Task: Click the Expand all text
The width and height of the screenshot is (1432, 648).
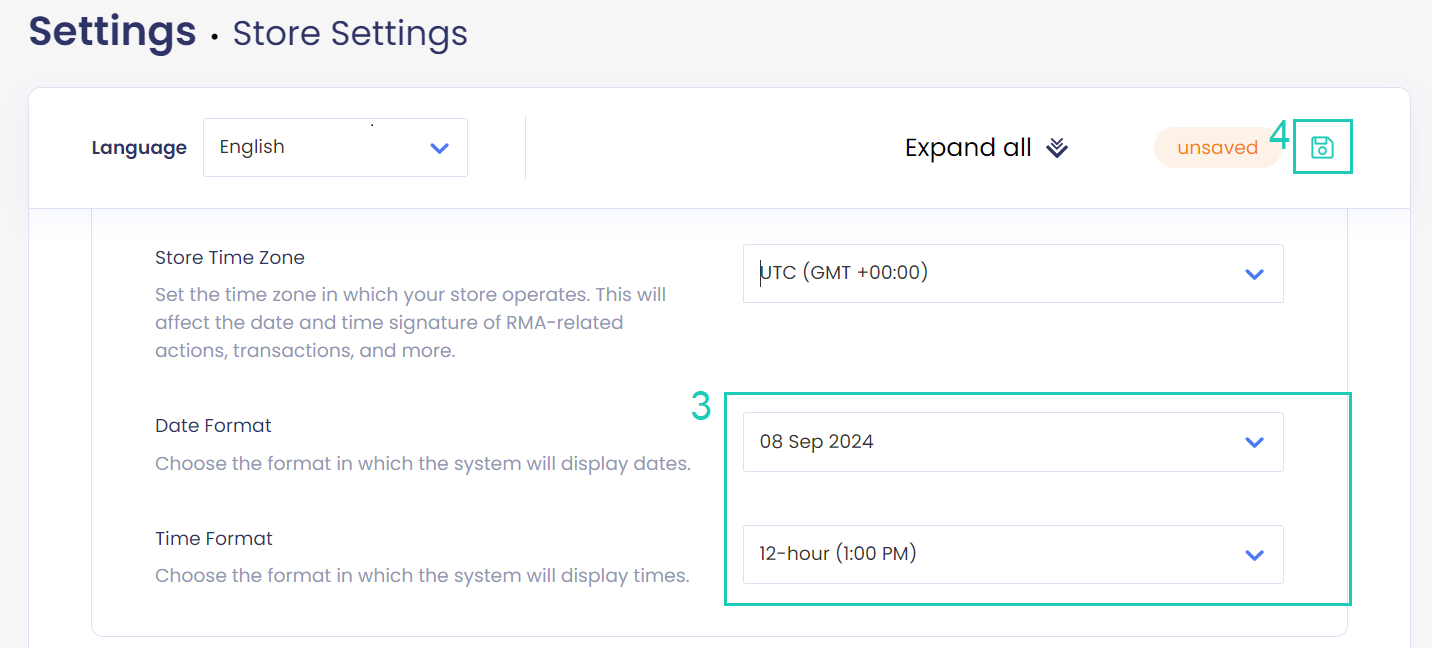Action: point(968,148)
